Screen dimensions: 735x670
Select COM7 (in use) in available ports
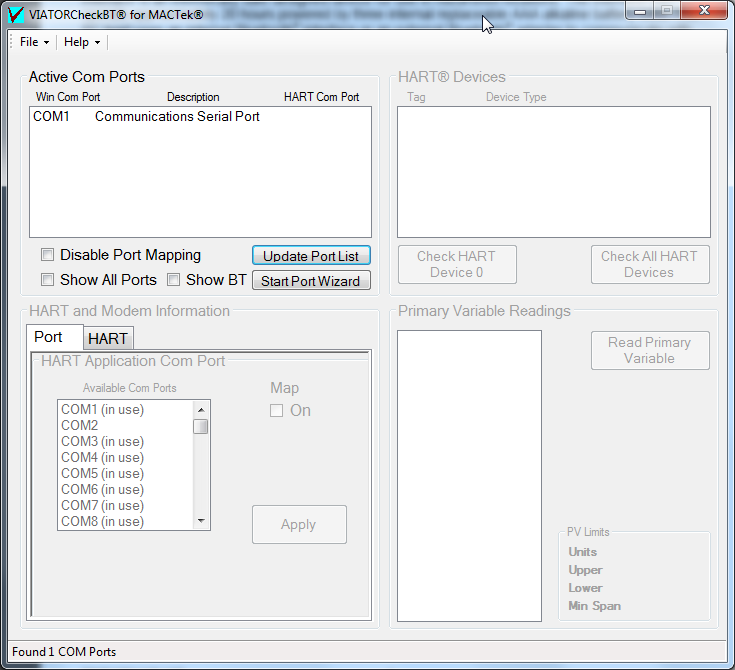coord(125,505)
